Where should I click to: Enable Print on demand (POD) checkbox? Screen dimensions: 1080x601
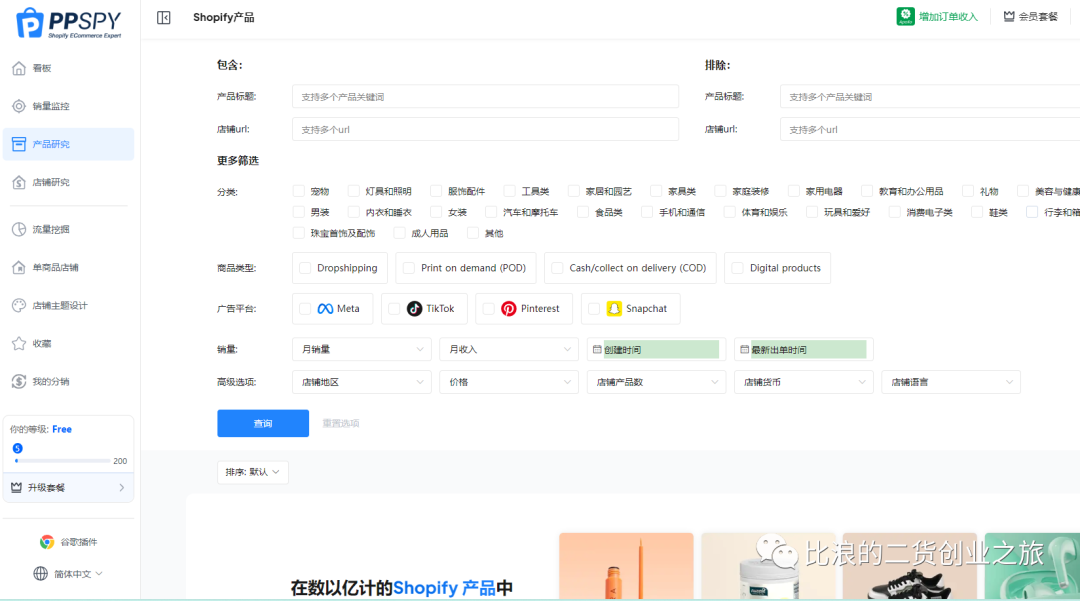click(408, 268)
